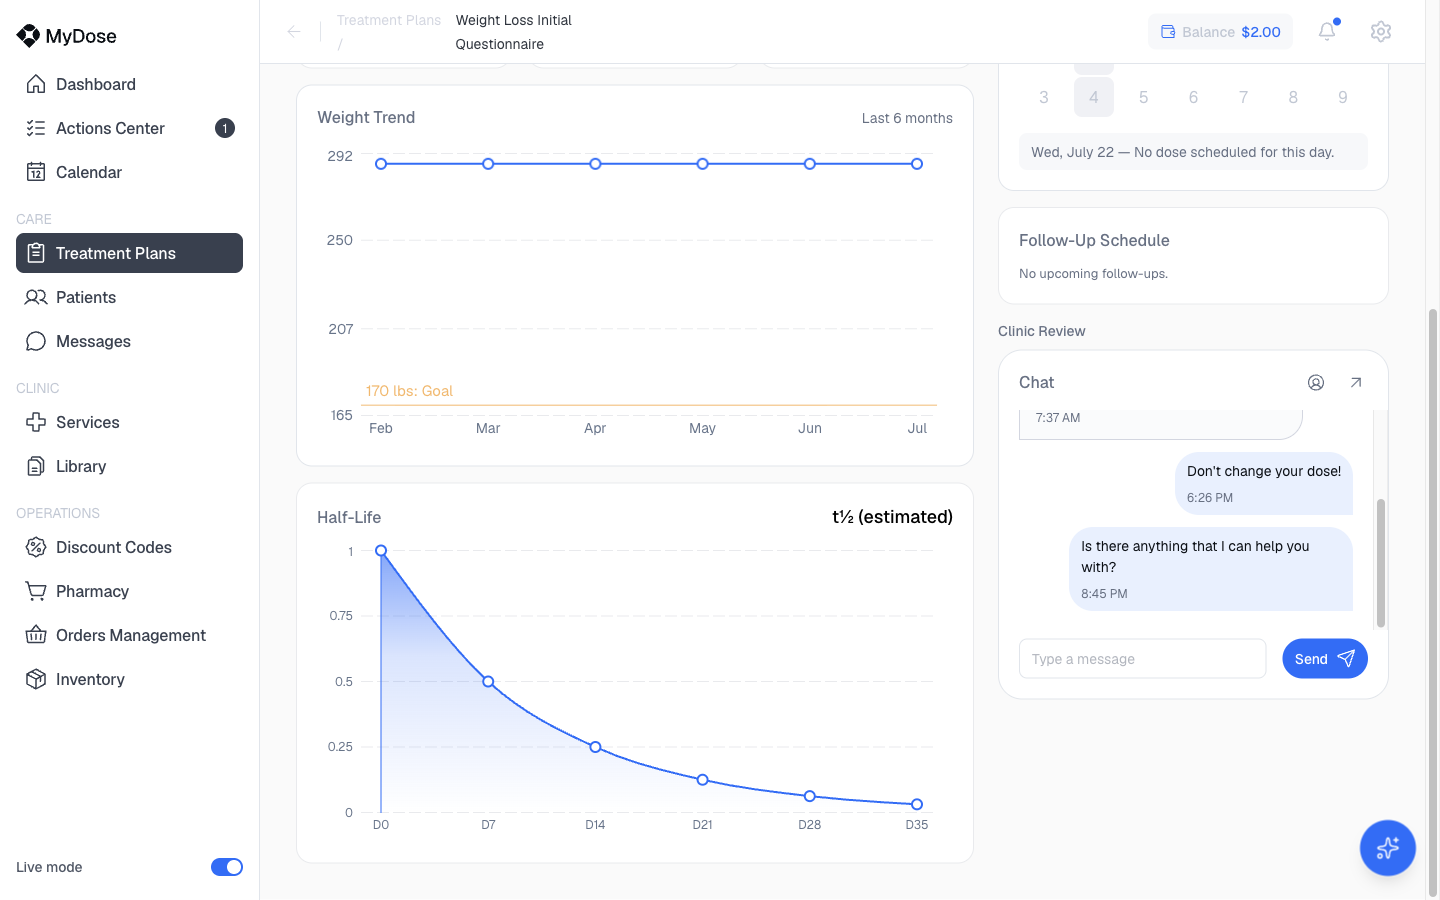1440x900 pixels.
Task: Open the AI sparkle assistant button
Action: coord(1387,848)
